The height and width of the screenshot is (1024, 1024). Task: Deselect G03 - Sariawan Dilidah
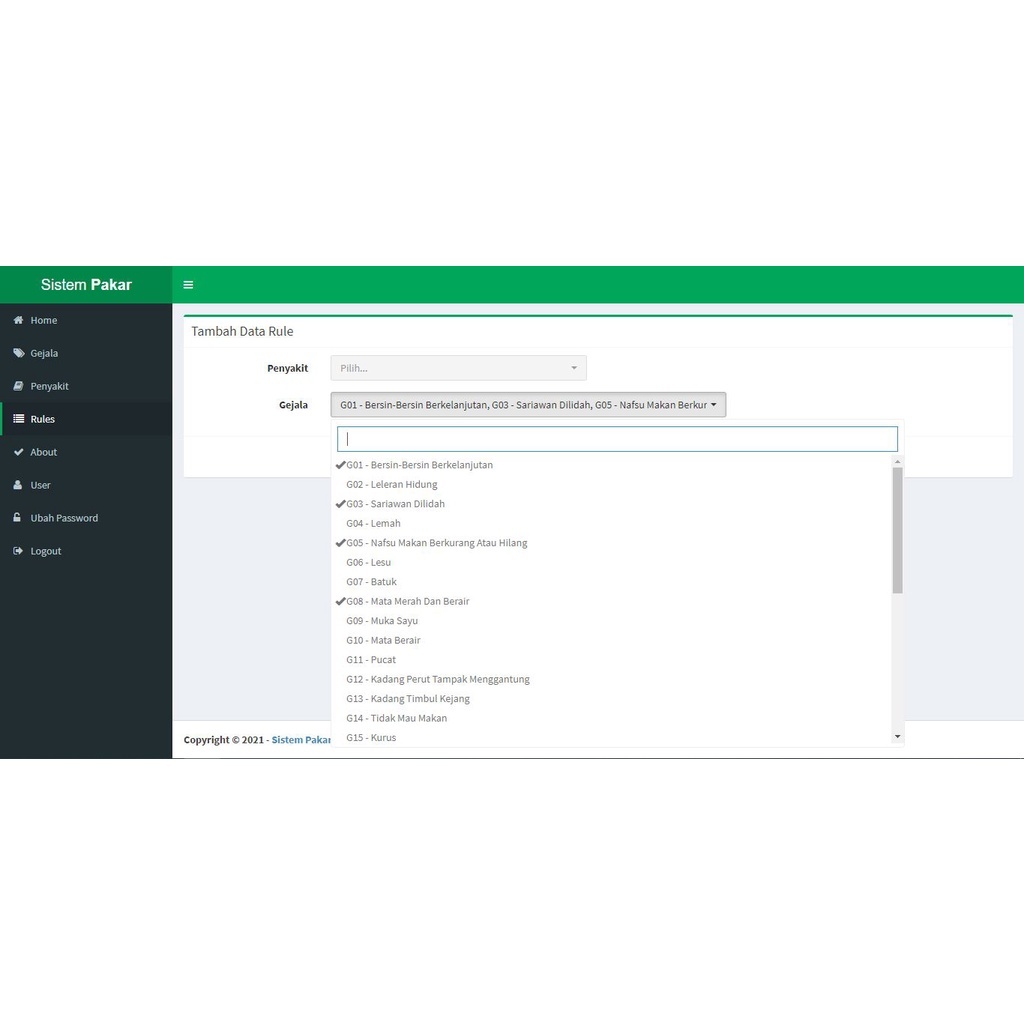[x=611, y=504]
